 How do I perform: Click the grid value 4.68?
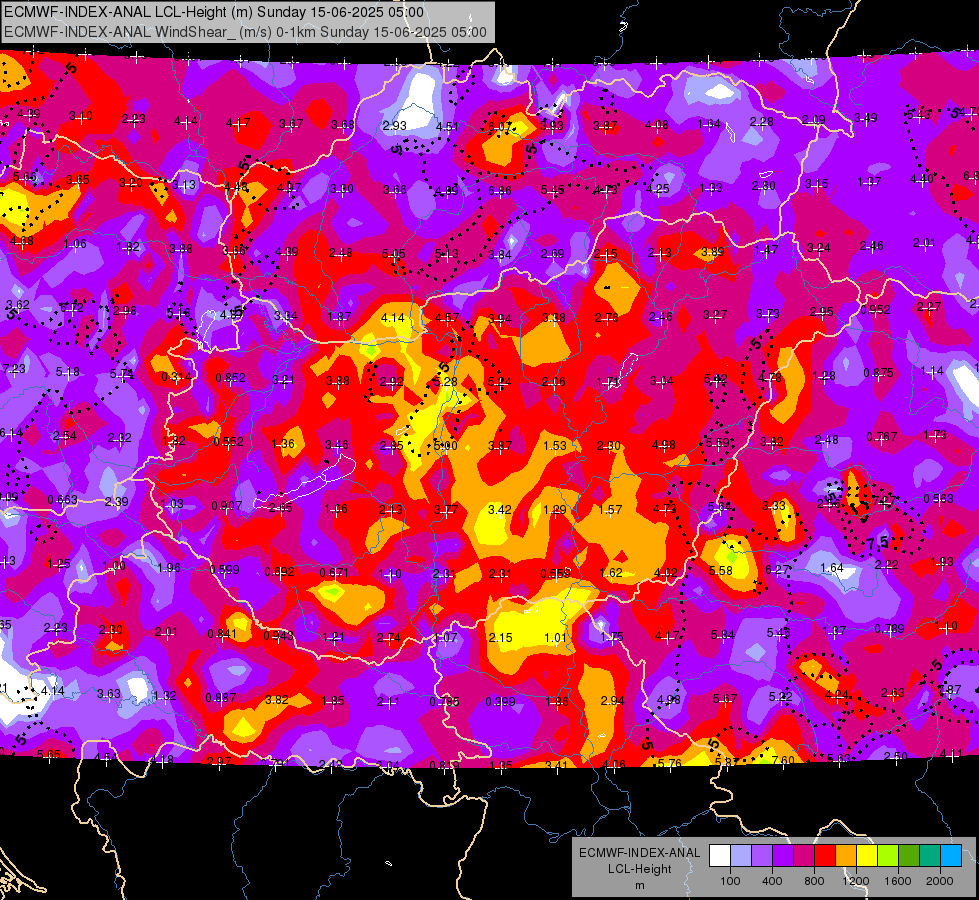22,240
